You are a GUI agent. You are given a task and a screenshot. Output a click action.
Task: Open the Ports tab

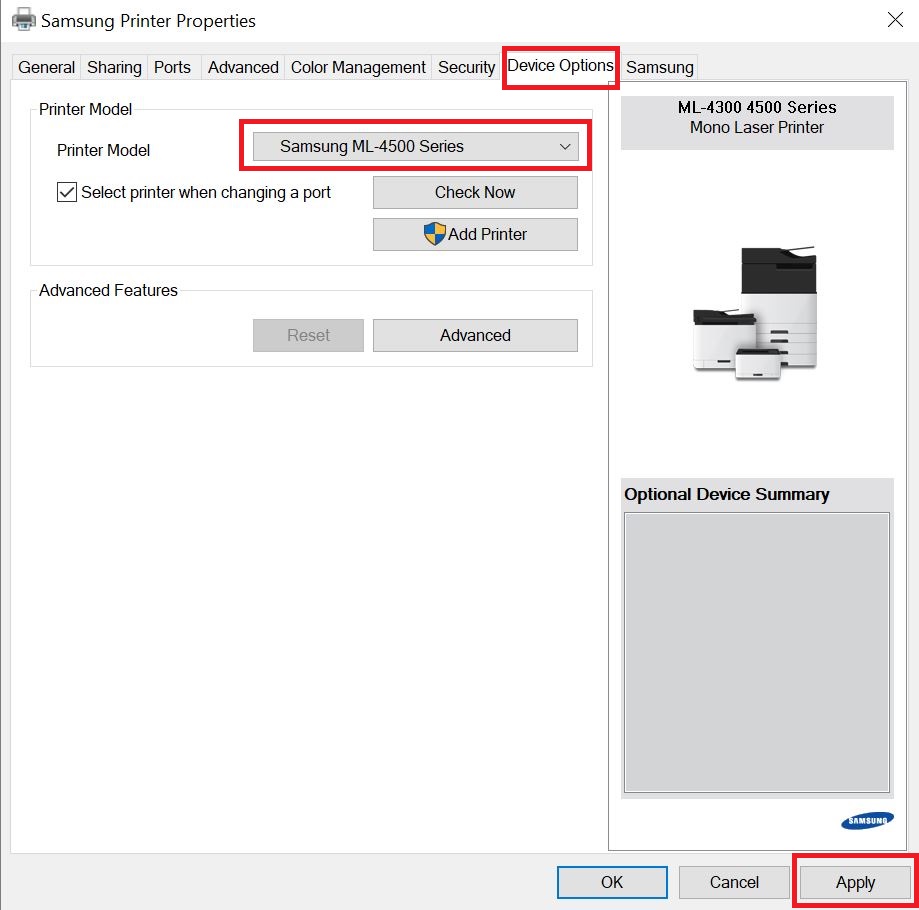[172, 67]
